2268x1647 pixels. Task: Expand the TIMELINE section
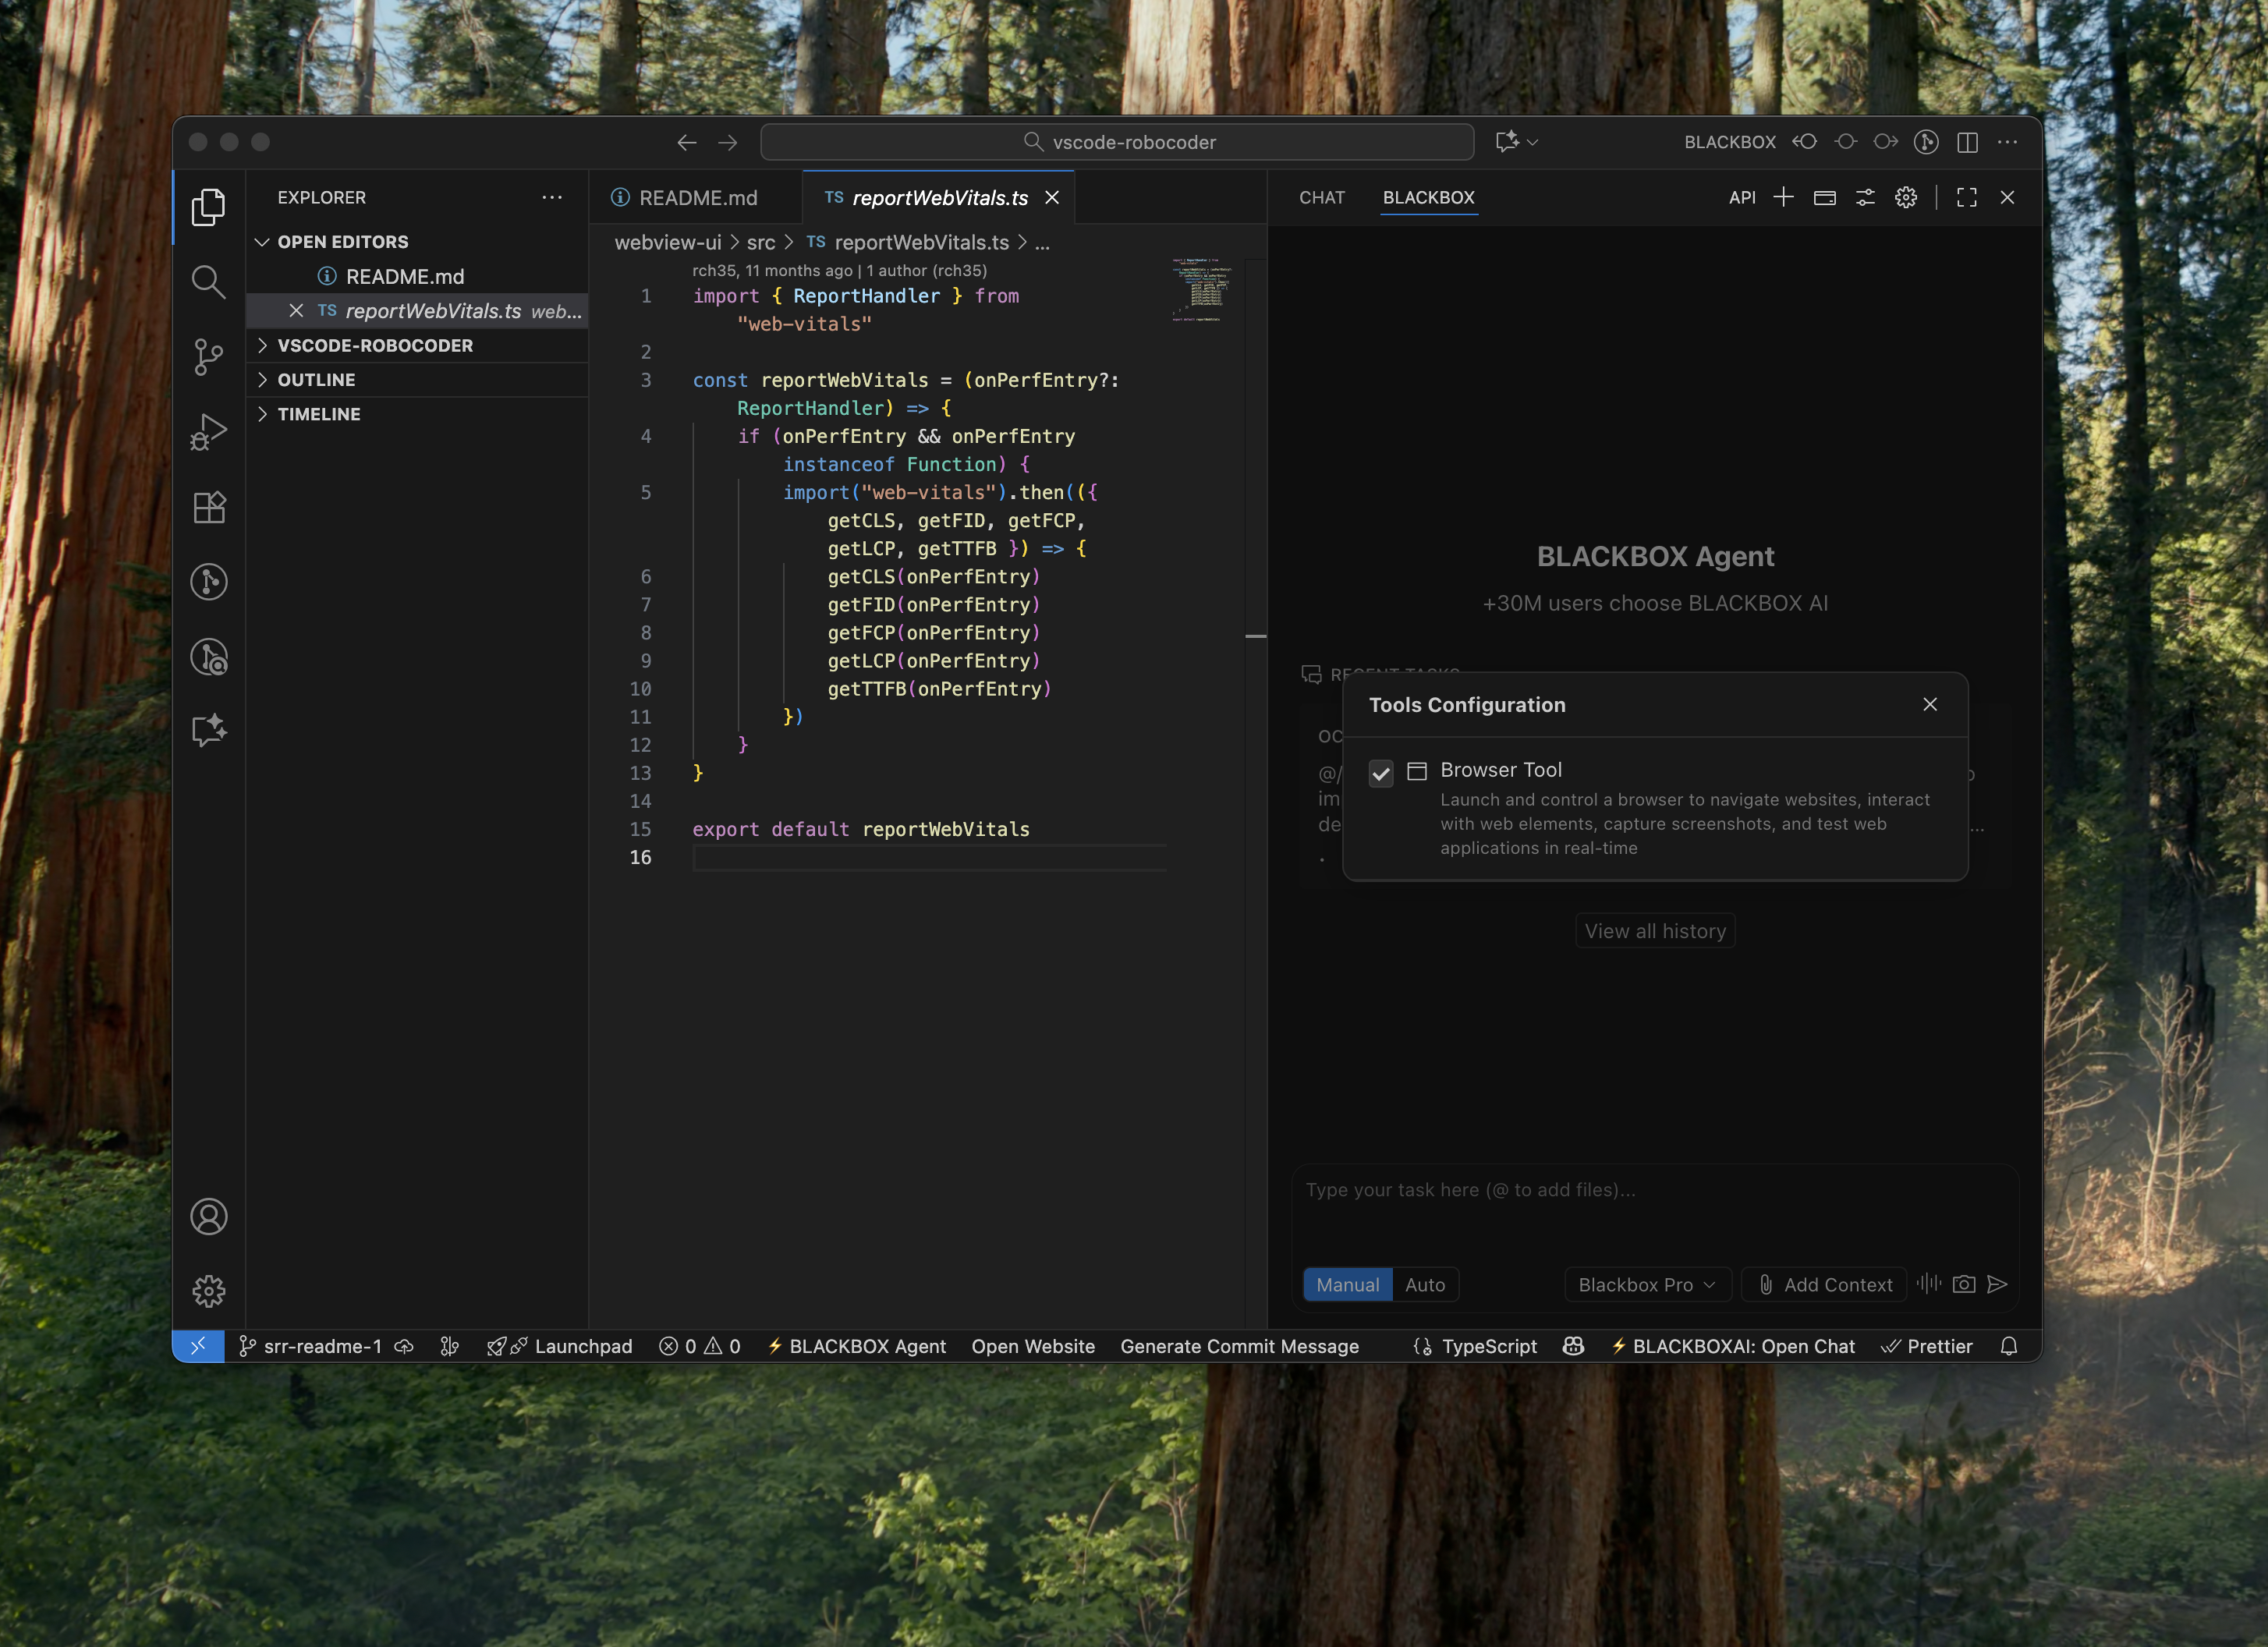[x=319, y=414]
